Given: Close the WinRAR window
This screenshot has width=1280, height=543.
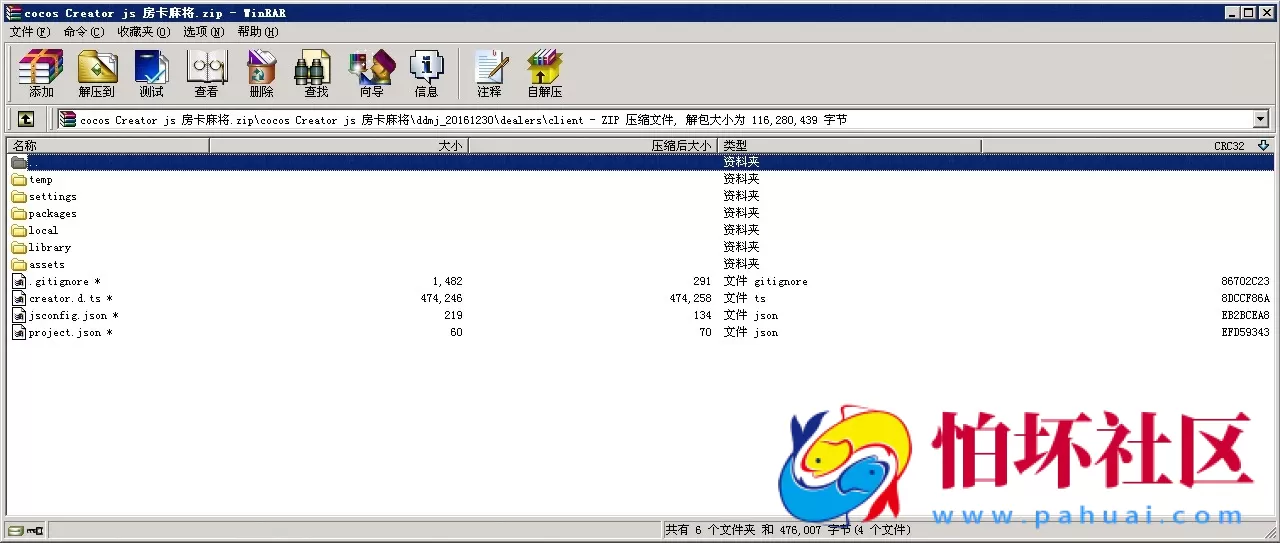Looking at the screenshot, I should pos(1267,13).
